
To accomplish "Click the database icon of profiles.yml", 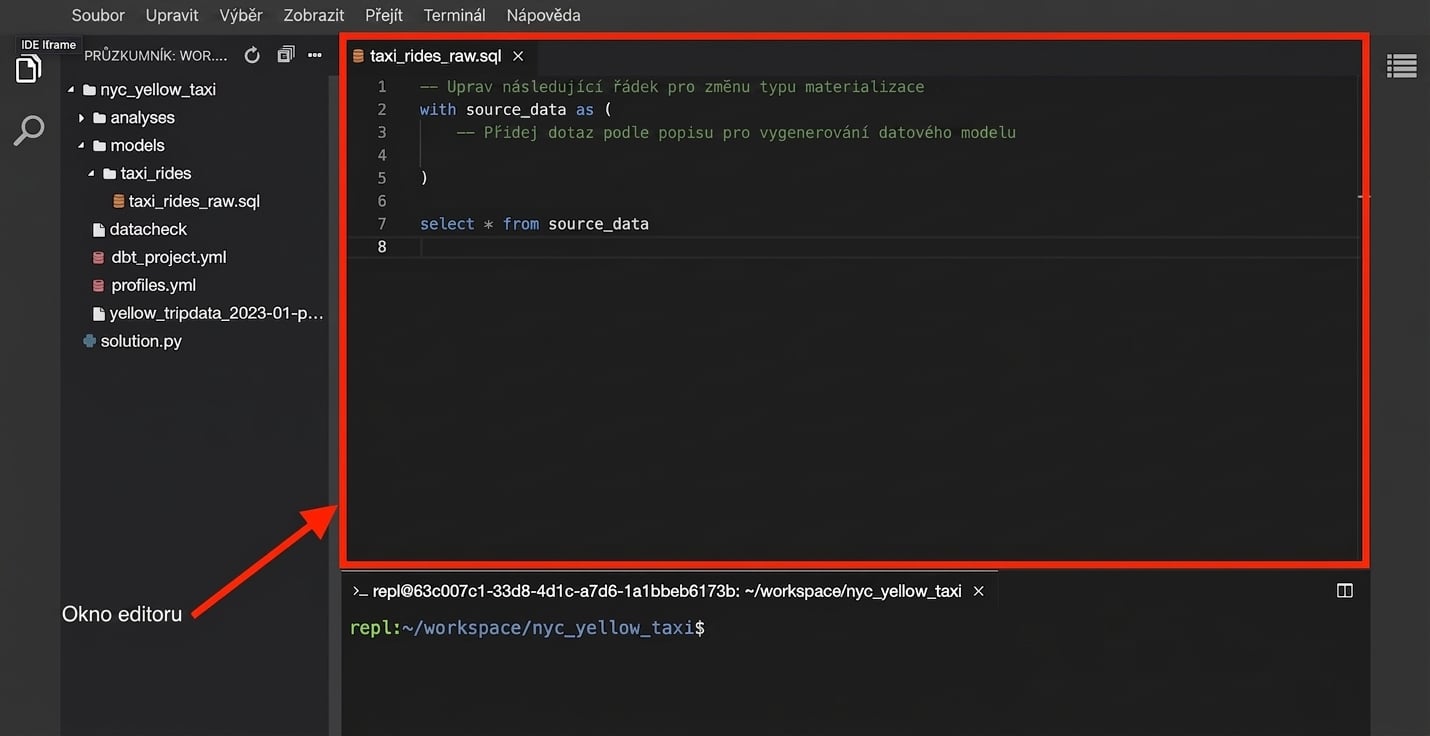I will click(x=98, y=285).
